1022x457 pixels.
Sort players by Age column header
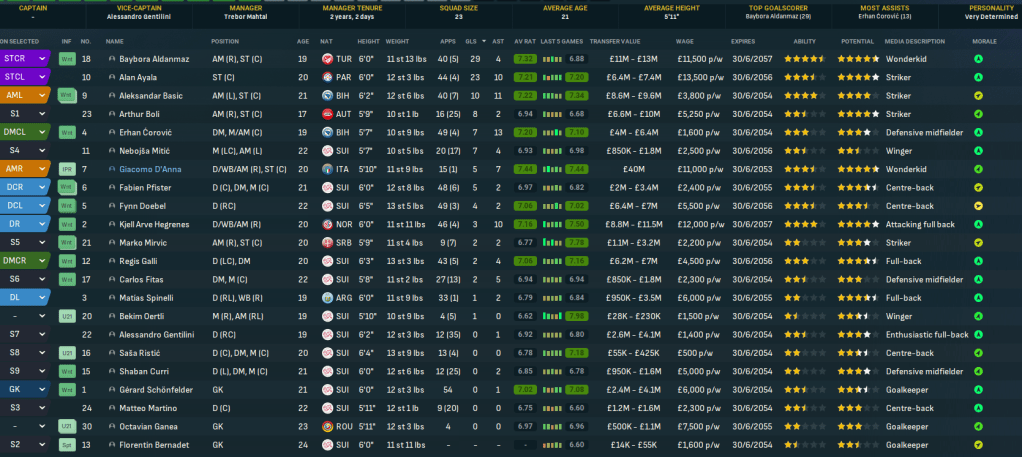(x=303, y=42)
